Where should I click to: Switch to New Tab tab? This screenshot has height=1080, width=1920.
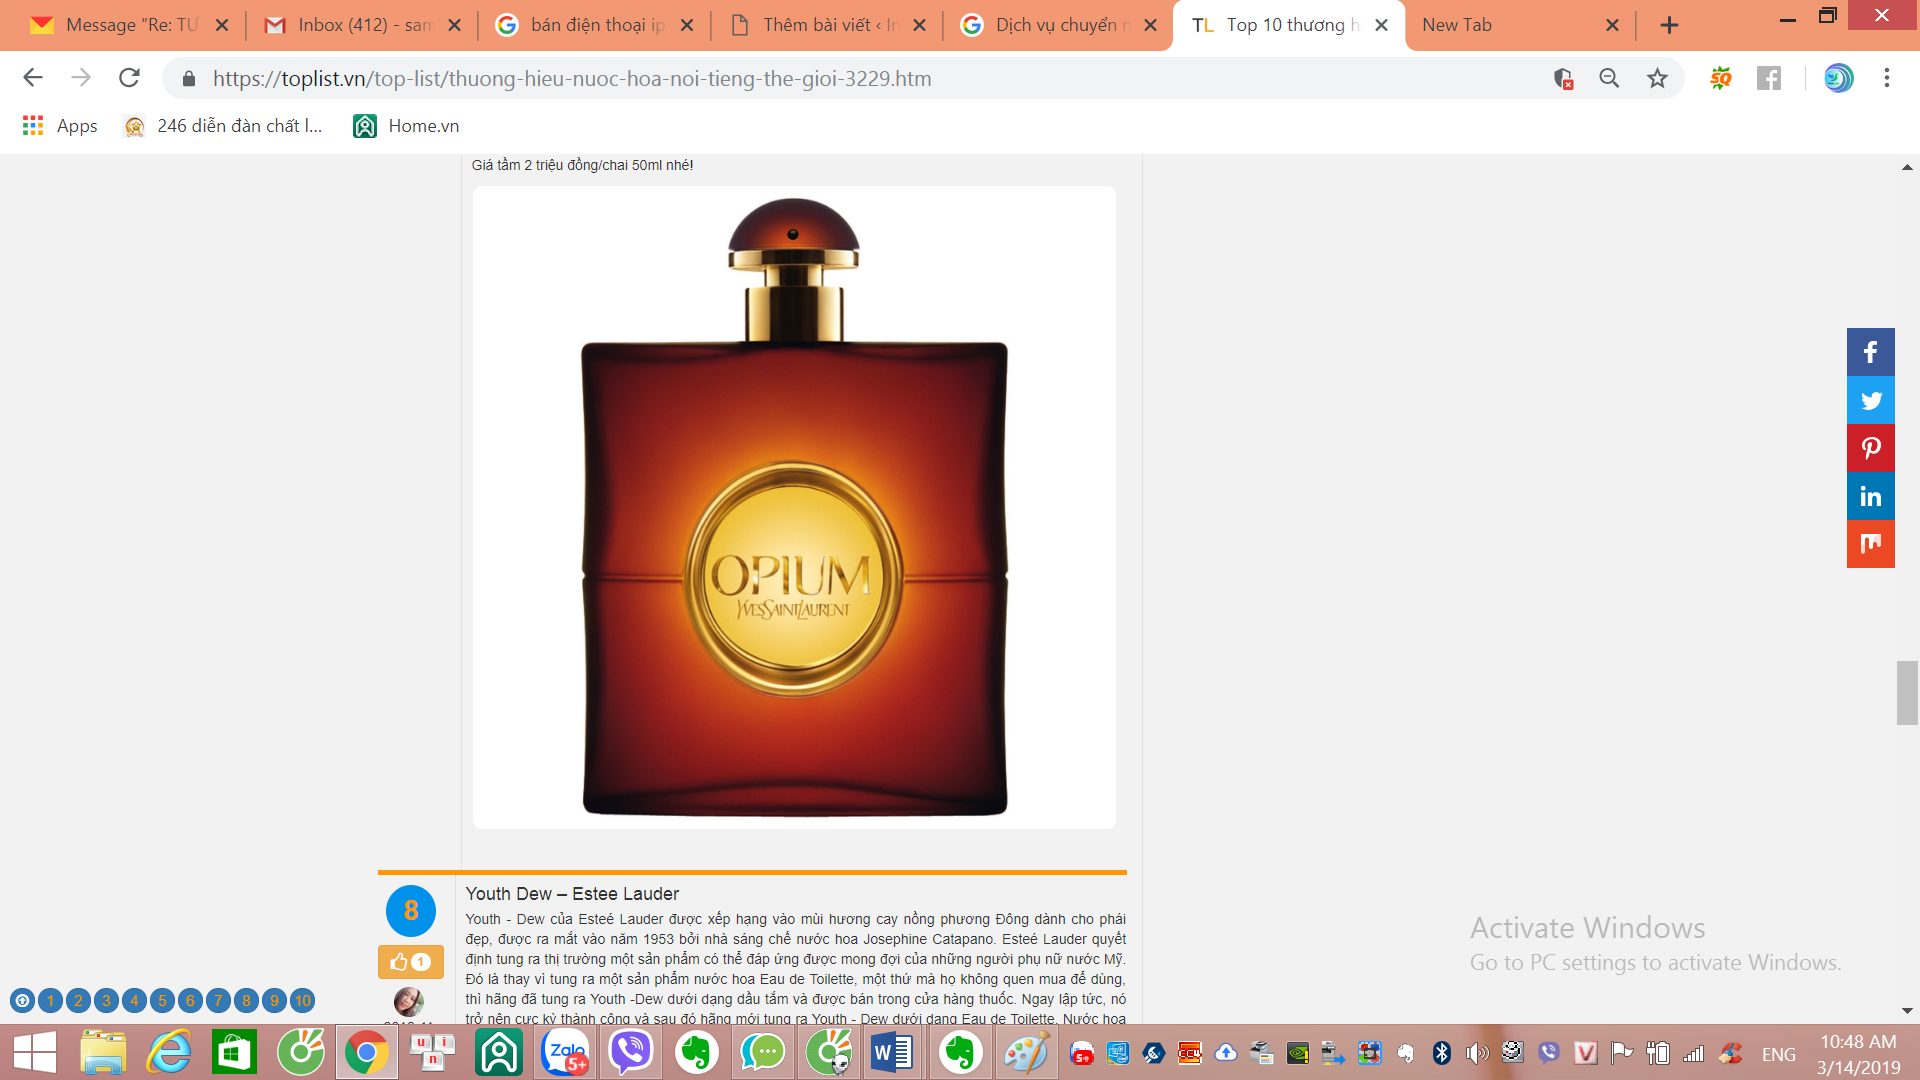[x=1456, y=25]
